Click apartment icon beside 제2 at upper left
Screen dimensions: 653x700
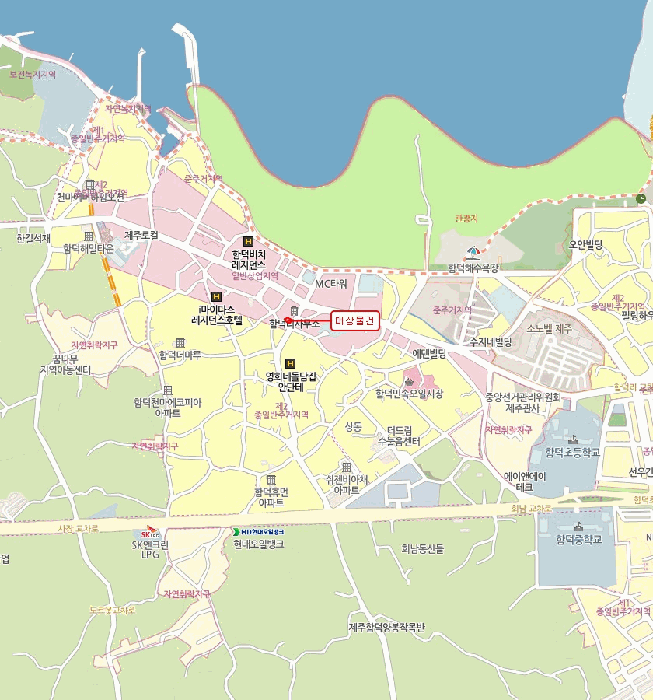[x=90, y=184]
